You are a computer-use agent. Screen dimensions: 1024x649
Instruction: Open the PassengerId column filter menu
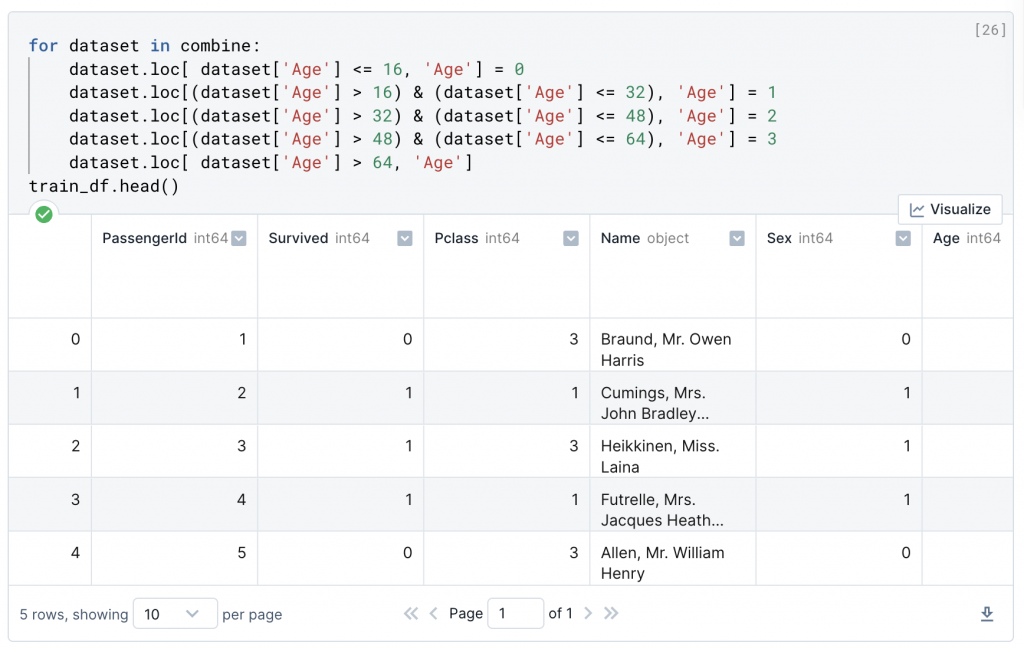tap(239, 238)
